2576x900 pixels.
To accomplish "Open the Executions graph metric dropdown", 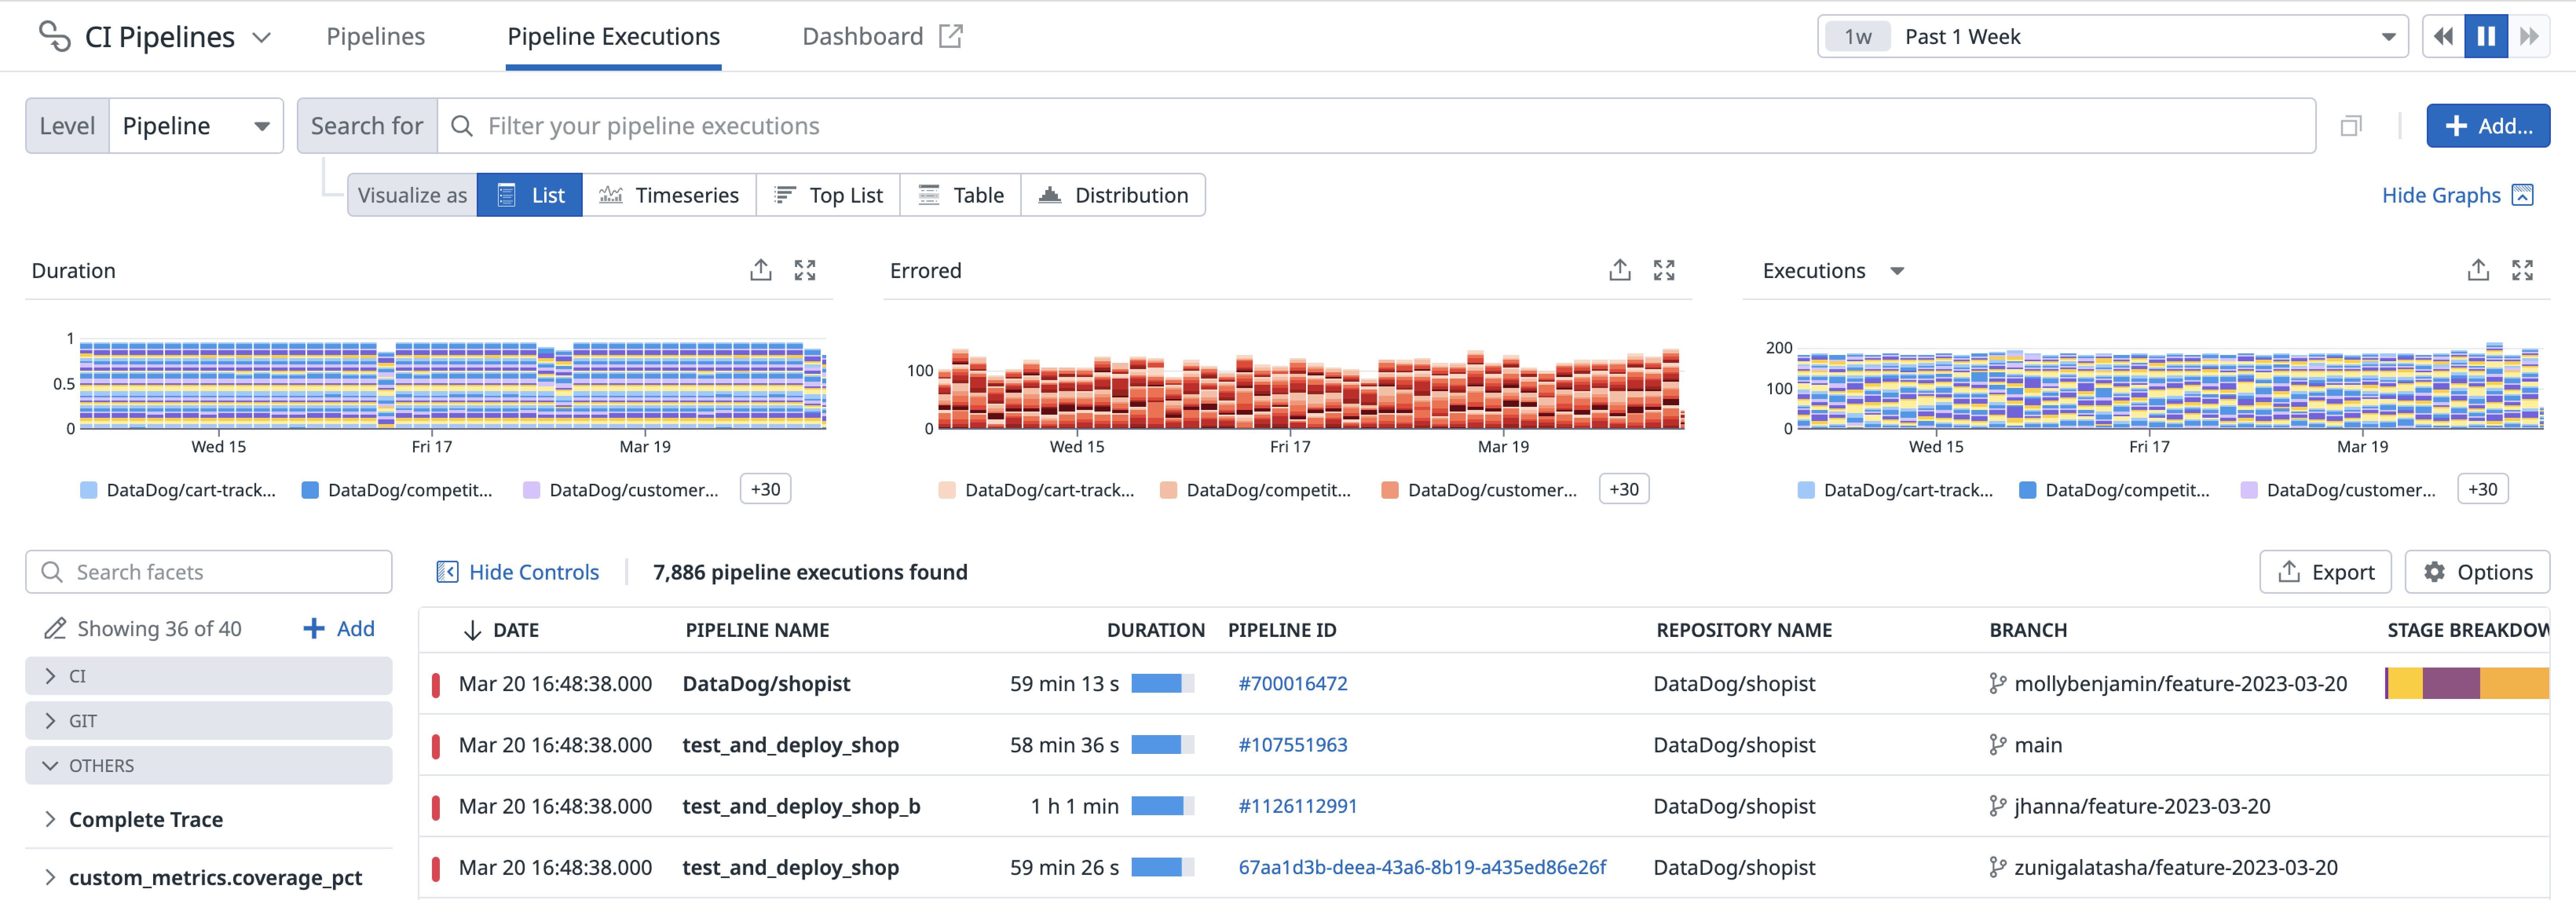I will pyautogui.click(x=1897, y=271).
